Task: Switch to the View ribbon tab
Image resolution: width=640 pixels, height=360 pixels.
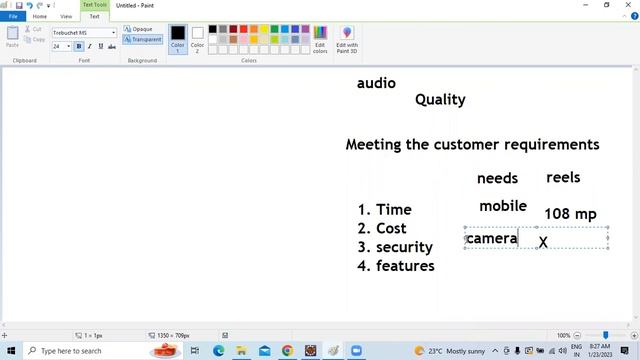Action: coord(66,16)
